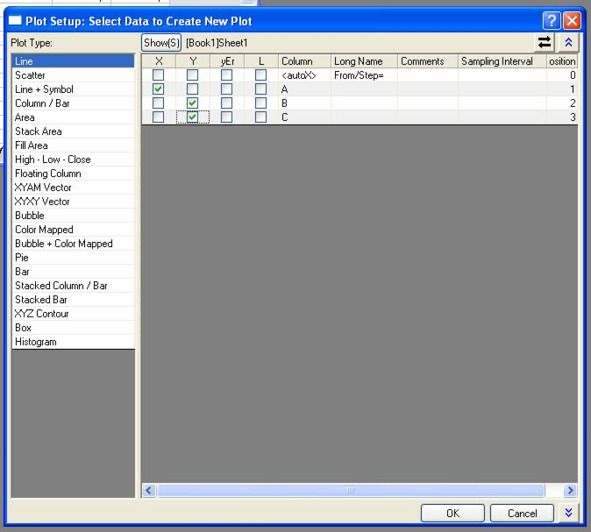591x532 pixels.
Task: Click the horizontal scrollbar right arrow
Action: (x=570, y=490)
